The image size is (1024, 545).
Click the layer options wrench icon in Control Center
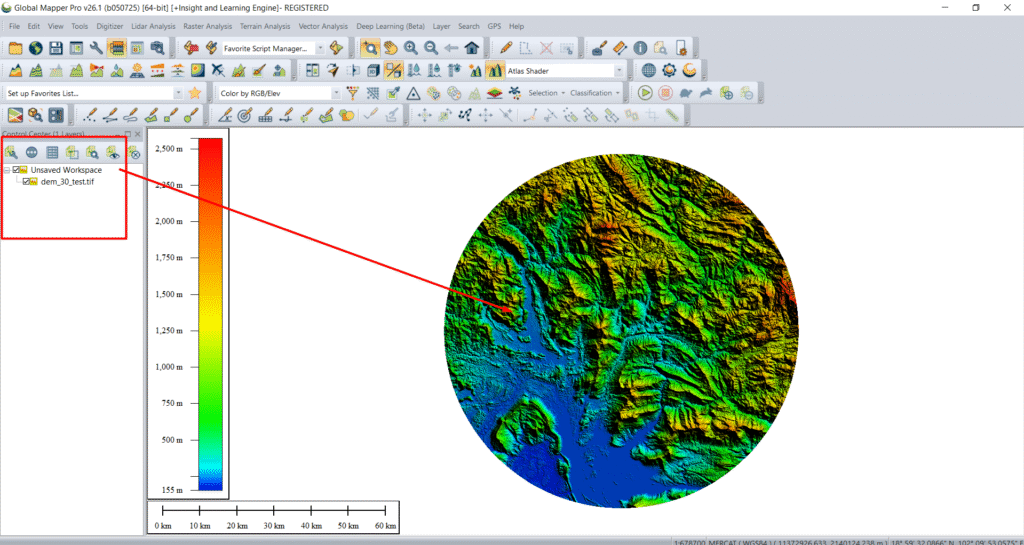pos(11,153)
